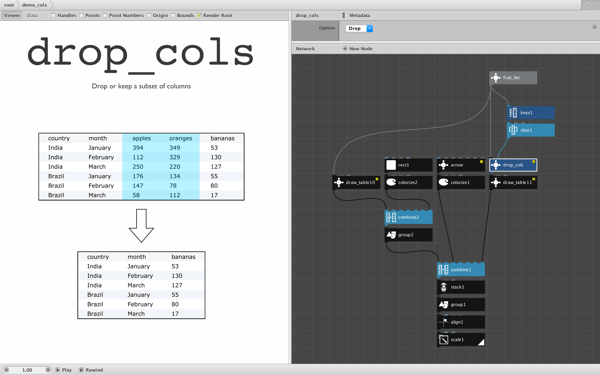Click the frame number field showing 1.00
The height and width of the screenshot is (375, 600).
pos(27,370)
